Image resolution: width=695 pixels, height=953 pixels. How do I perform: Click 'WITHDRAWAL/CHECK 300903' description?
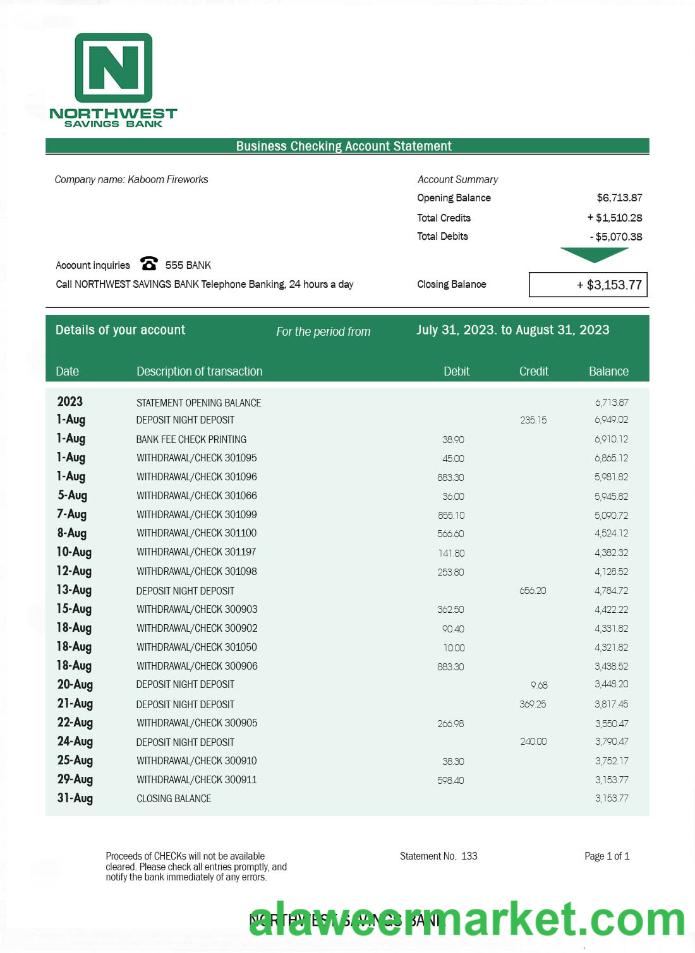pos(197,609)
